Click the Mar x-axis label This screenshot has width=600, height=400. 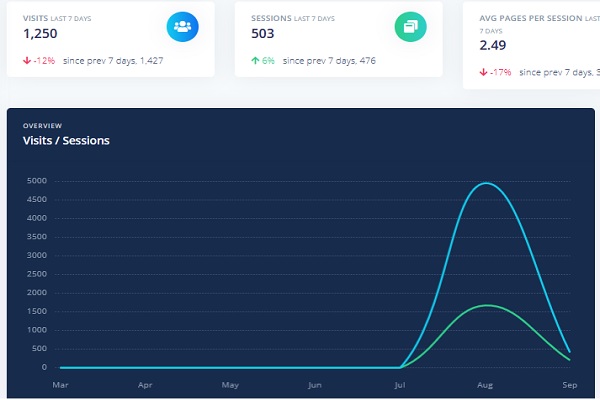pos(60,385)
